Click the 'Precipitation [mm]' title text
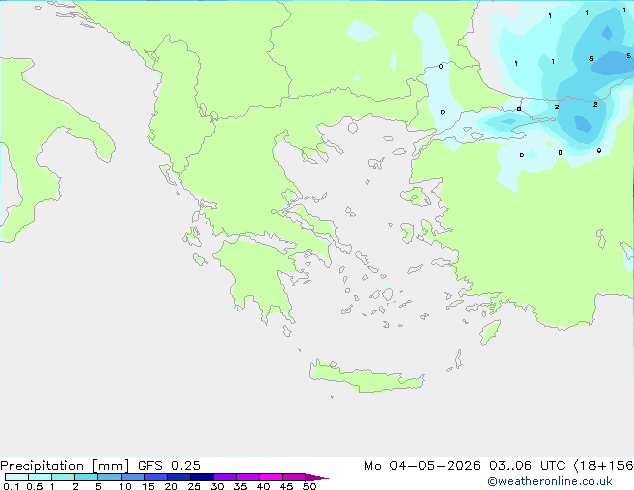Screen dimensions: 634x490 click(64, 466)
